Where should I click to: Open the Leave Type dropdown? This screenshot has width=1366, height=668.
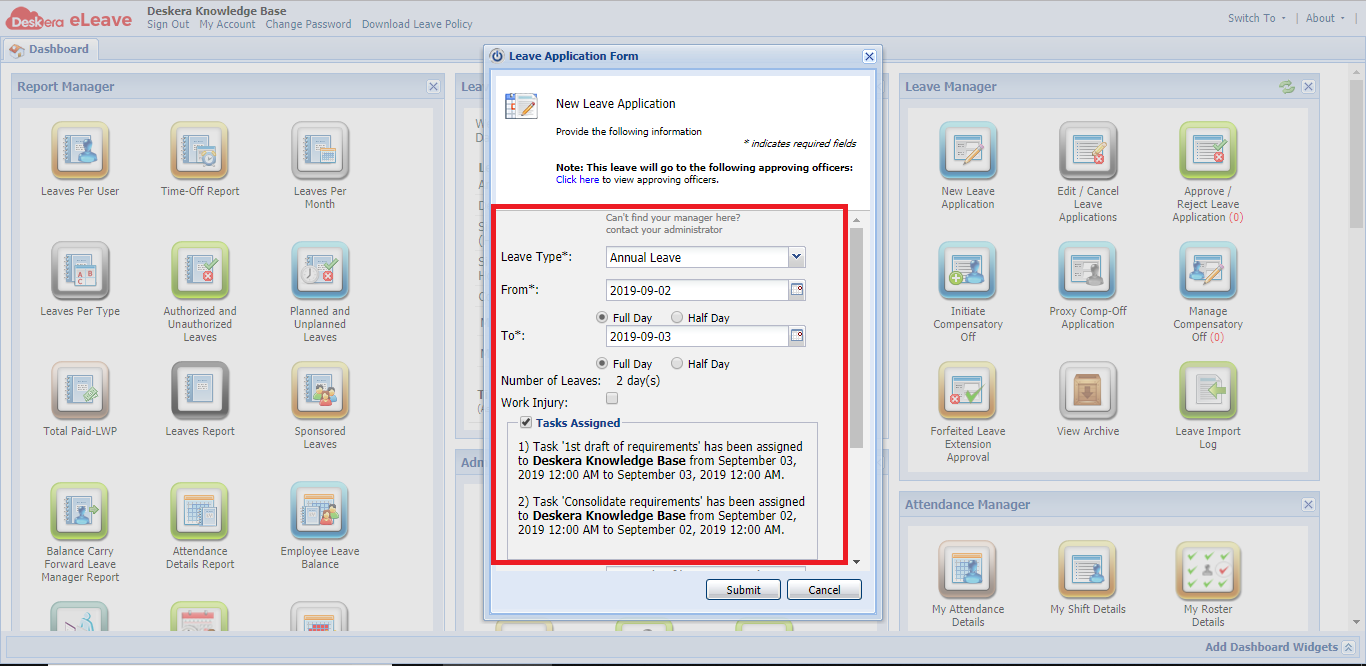point(796,257)
